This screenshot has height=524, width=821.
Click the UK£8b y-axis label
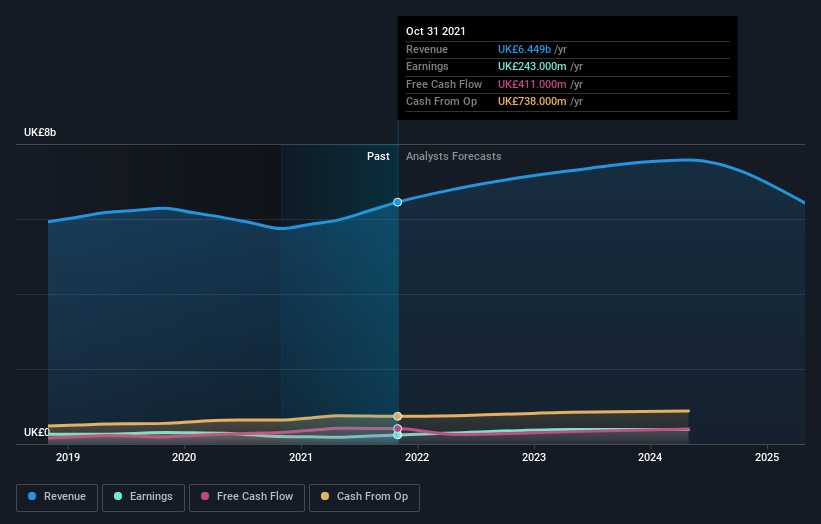40,132
